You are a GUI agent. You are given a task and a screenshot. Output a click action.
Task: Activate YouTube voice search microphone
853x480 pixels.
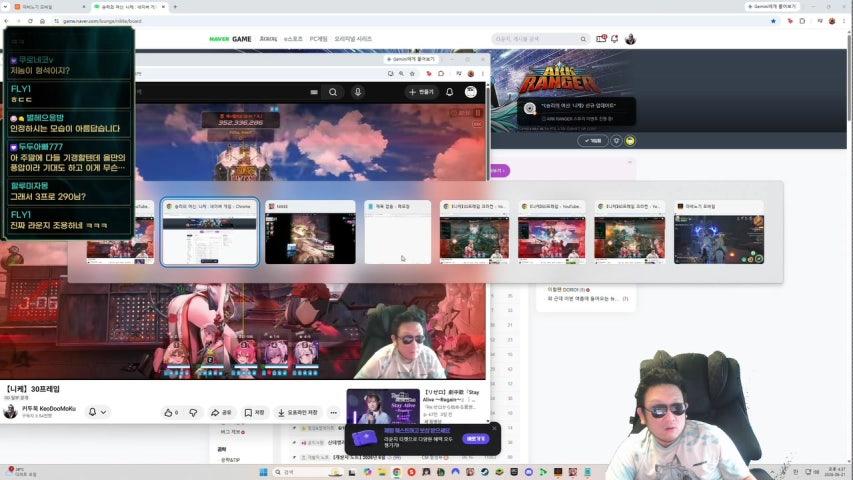357,92
